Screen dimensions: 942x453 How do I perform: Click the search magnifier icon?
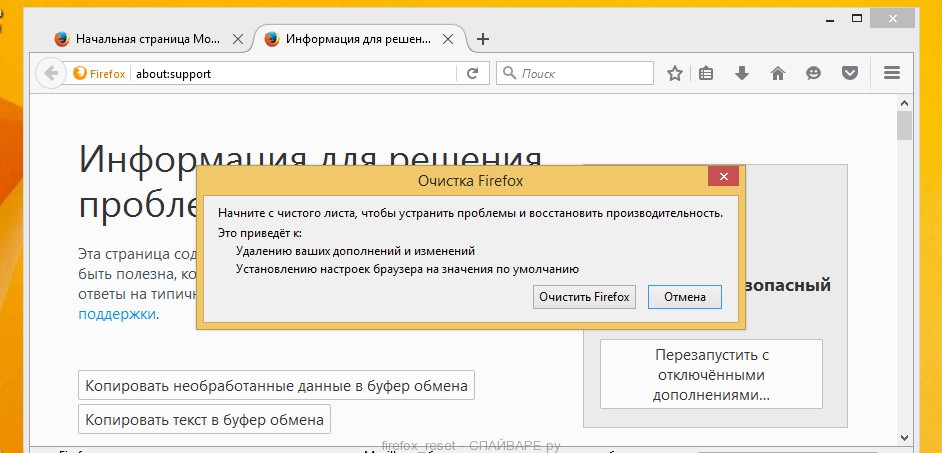pos(509,73)
